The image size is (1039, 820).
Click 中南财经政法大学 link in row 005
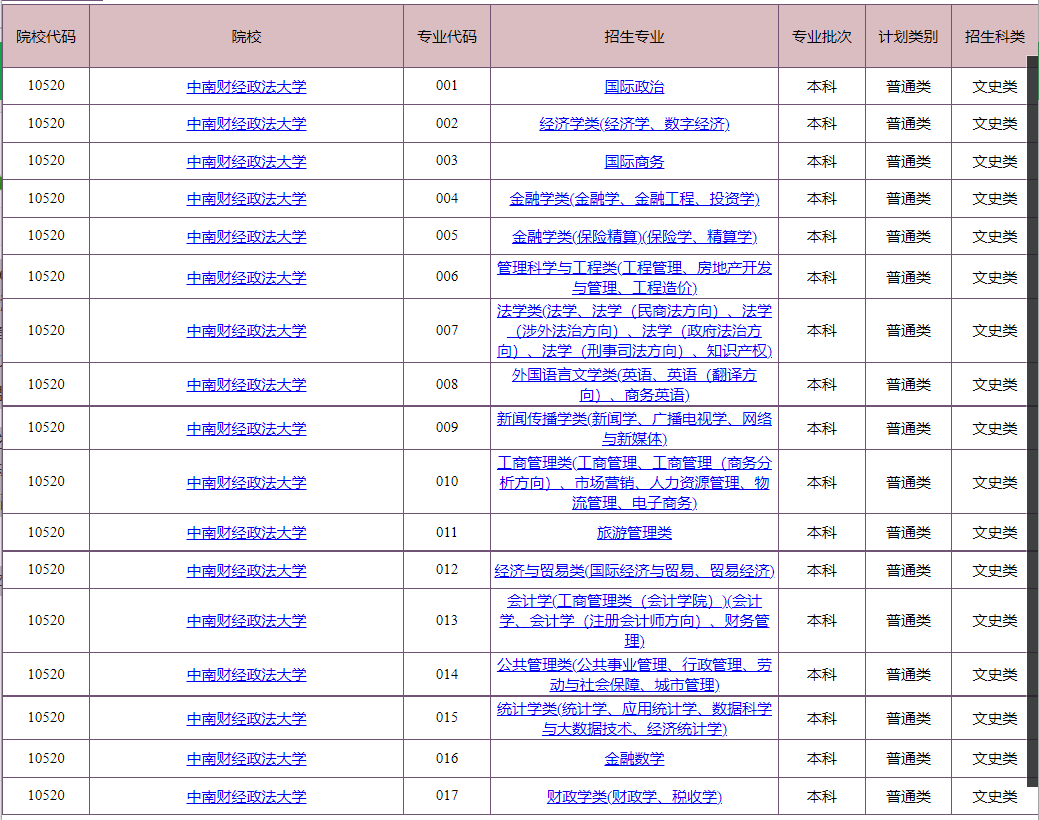(x=246, y=237)
